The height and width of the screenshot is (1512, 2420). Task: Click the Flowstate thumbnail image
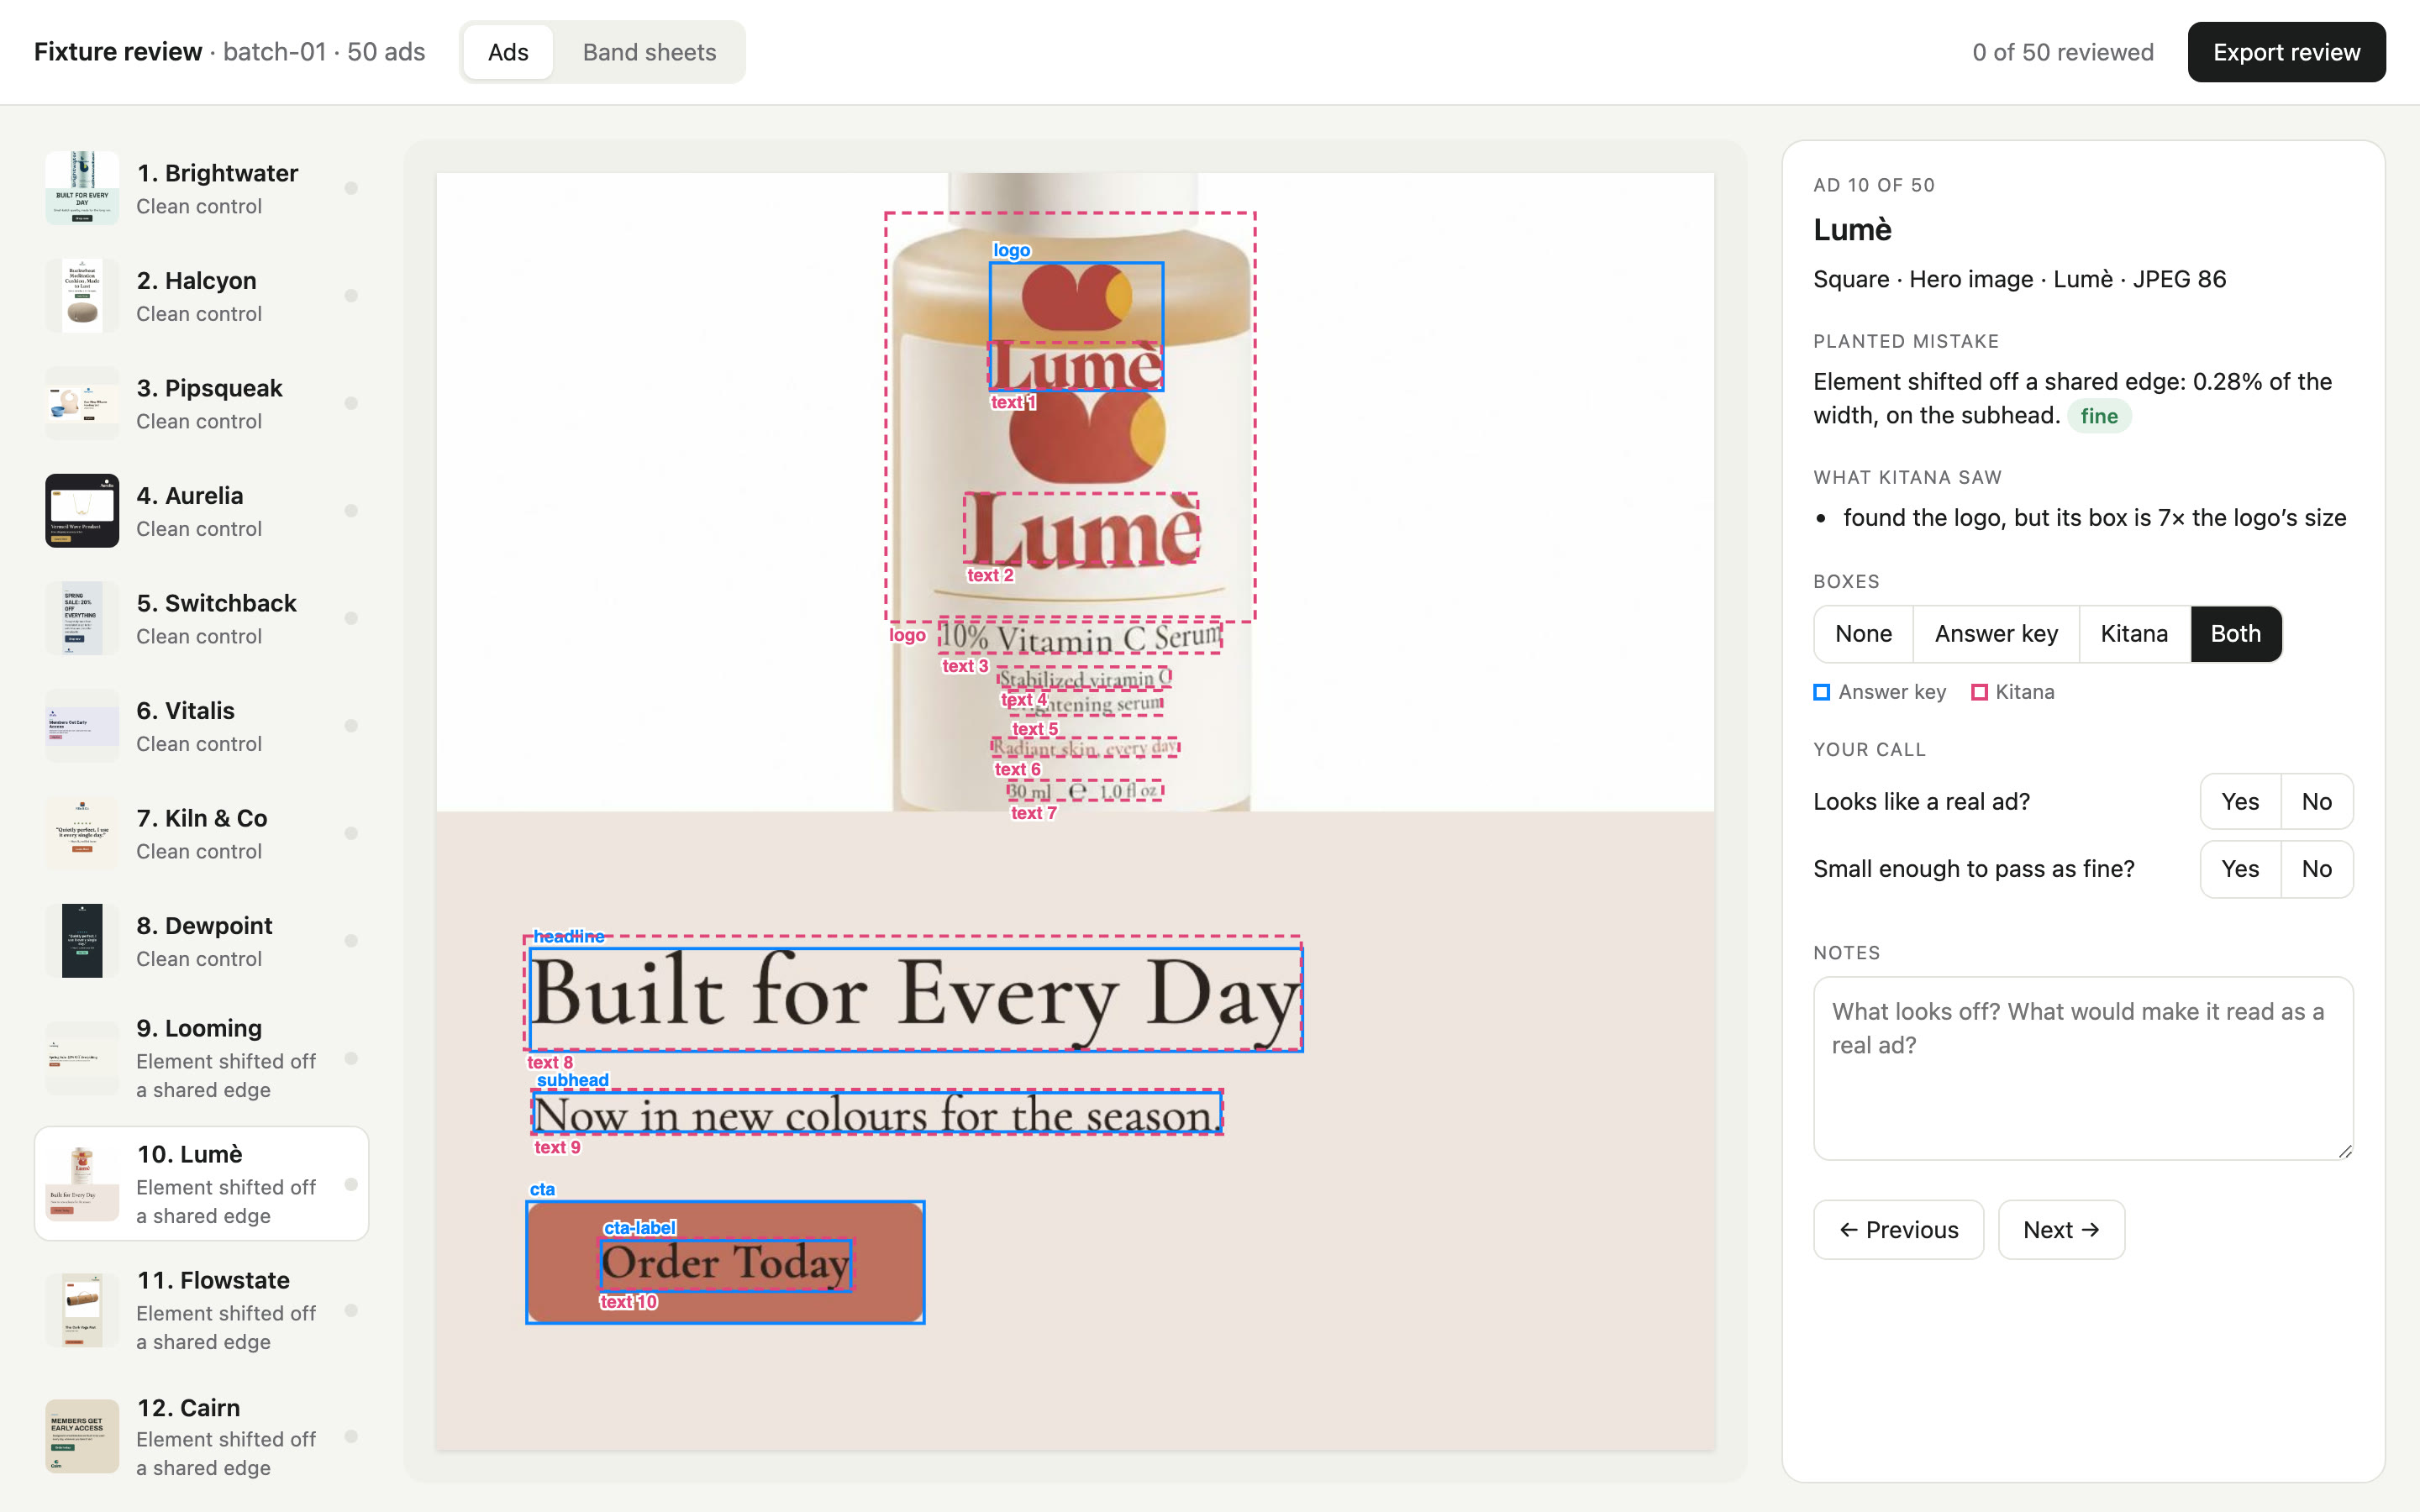coord(82,1311)
